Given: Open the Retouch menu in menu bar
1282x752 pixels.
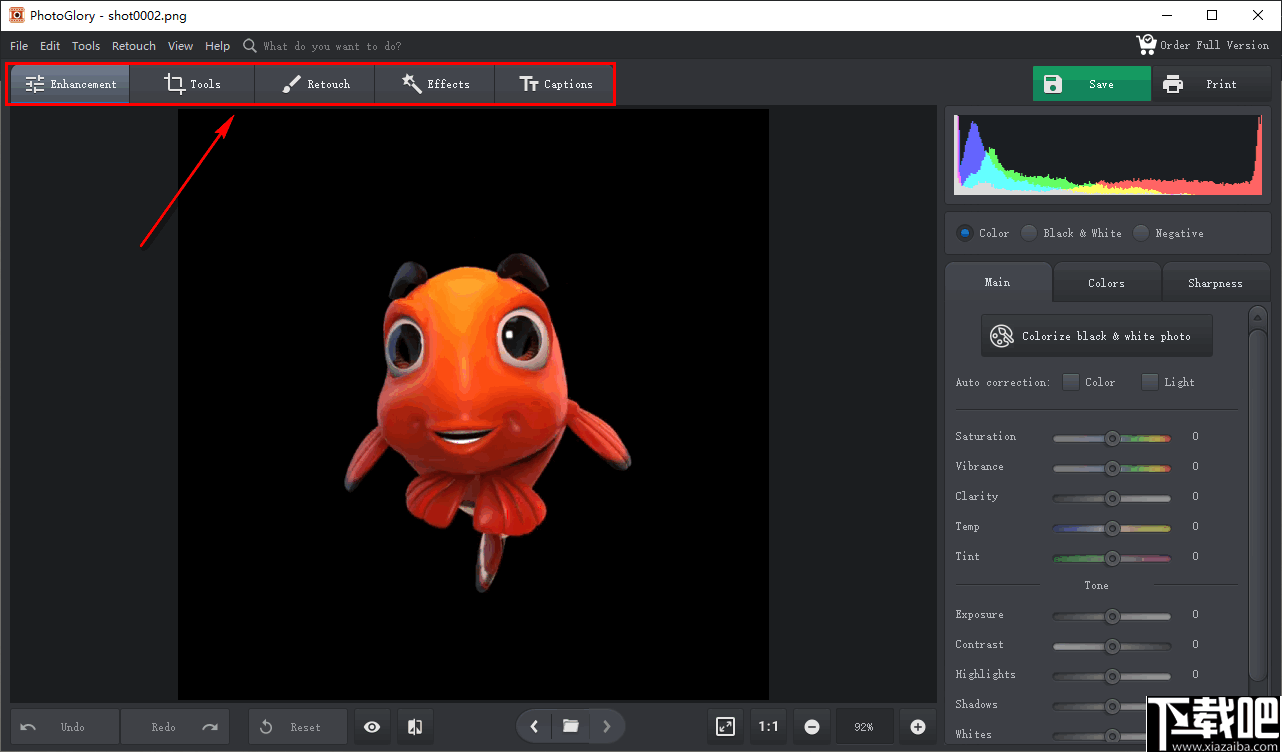Looking at the screenshot, I should tap(134, 46).
